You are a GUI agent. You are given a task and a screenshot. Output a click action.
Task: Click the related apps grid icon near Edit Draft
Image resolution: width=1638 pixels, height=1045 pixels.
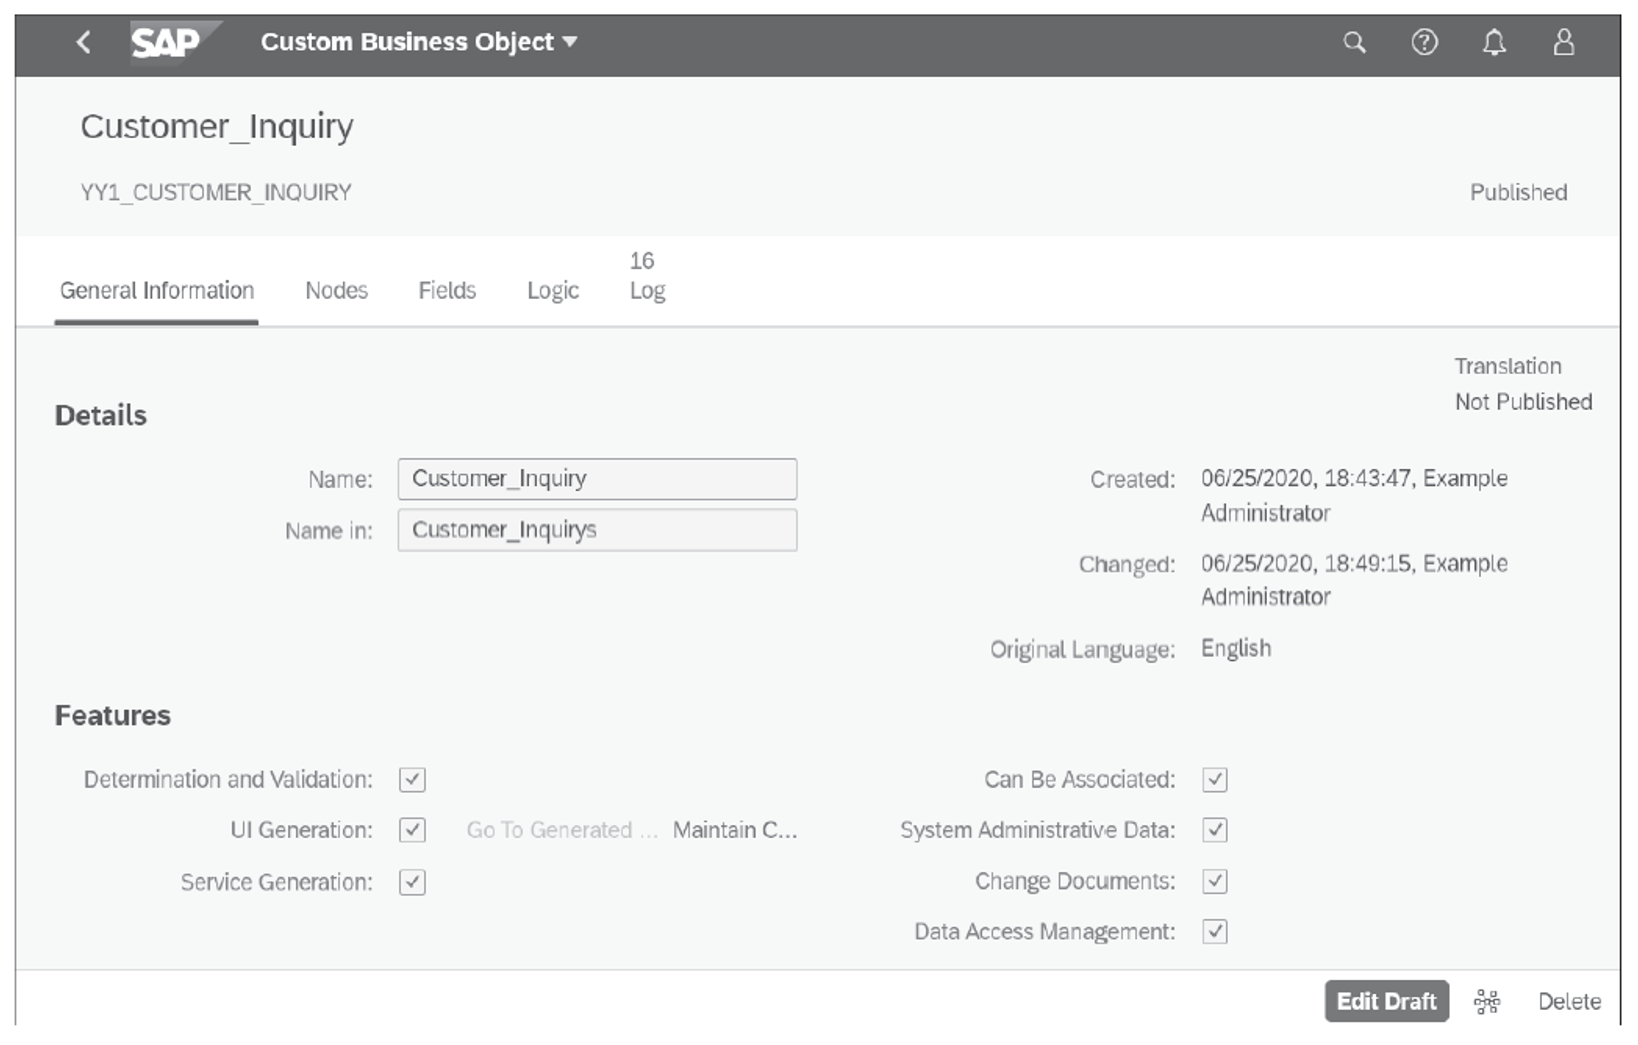[x=1488, y=1000]
